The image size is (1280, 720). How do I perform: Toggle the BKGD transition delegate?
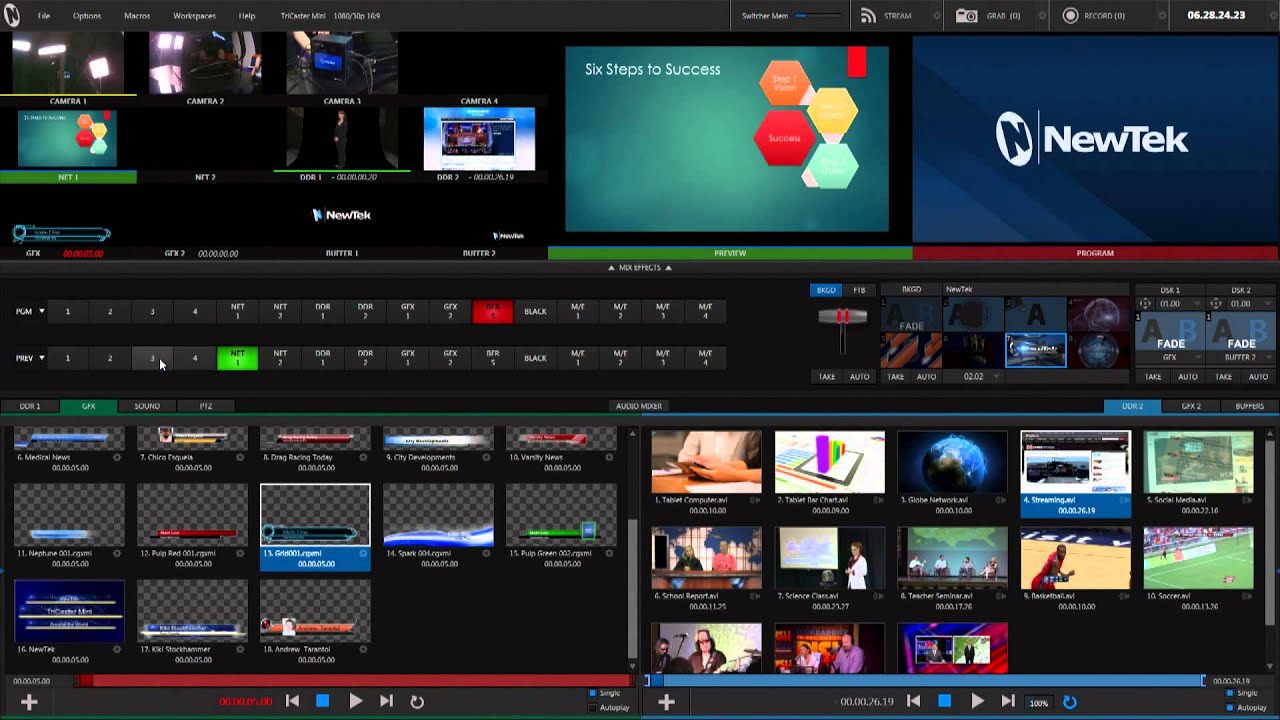(826, 290)
